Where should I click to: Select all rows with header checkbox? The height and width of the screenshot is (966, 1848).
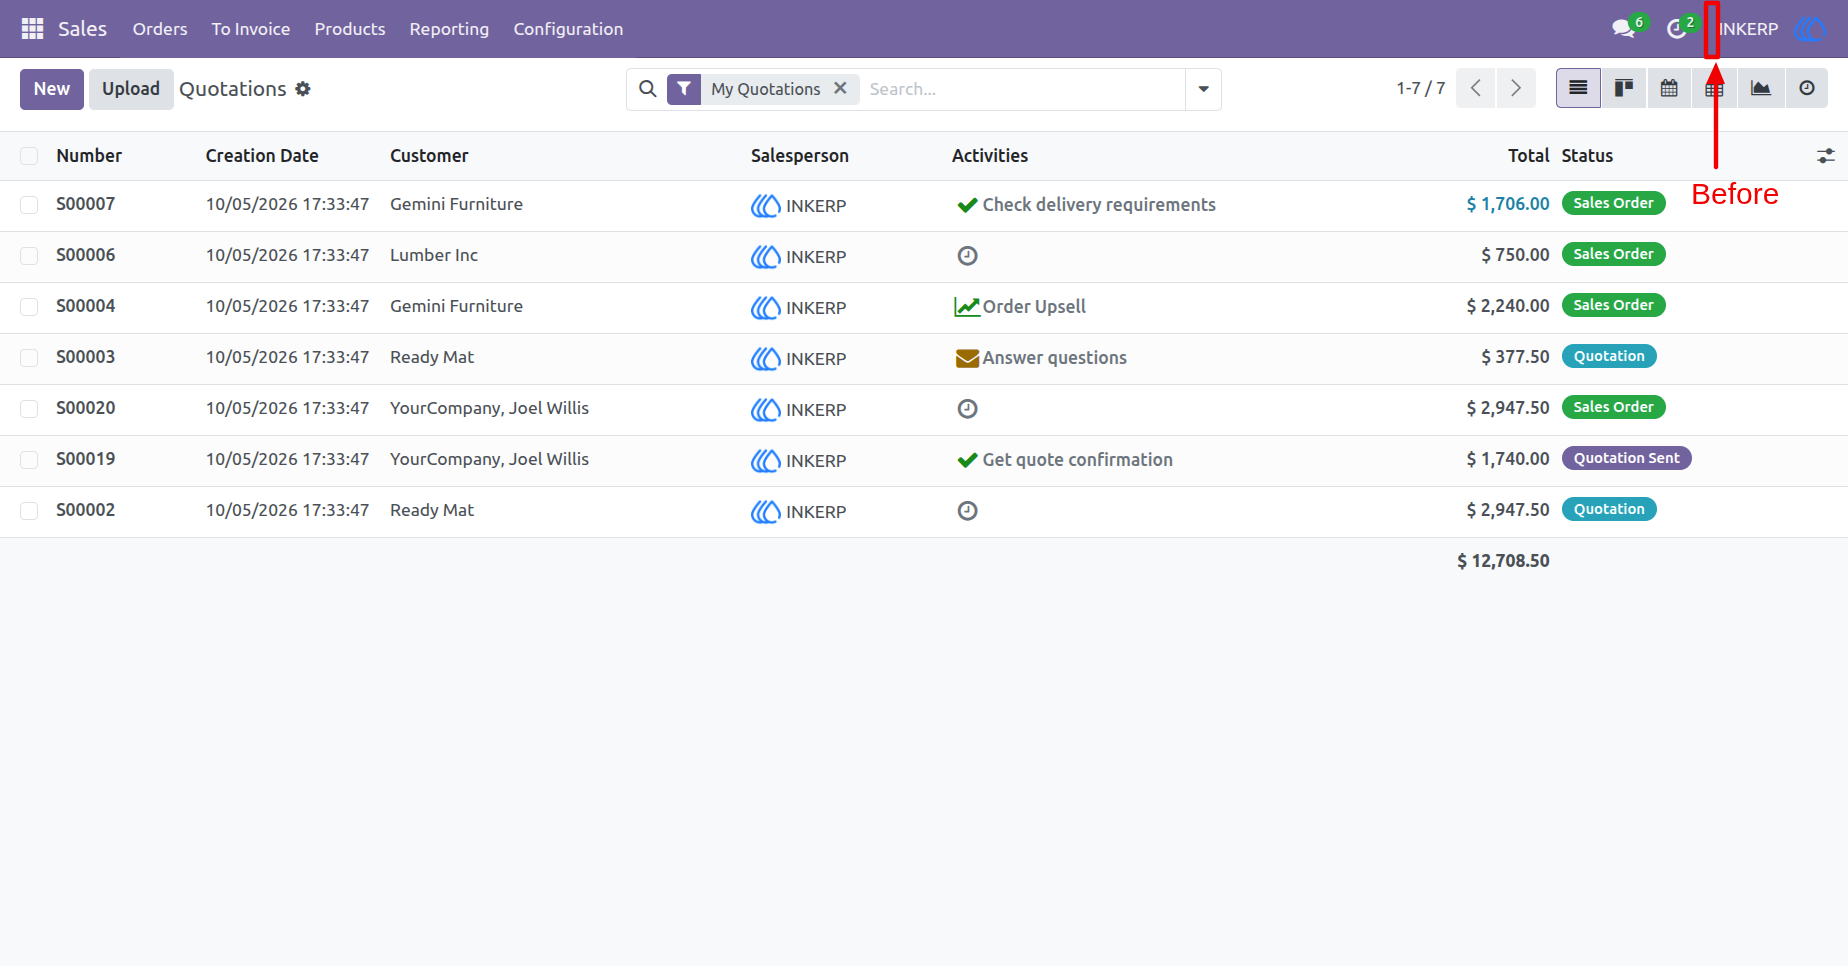(29, 156)
